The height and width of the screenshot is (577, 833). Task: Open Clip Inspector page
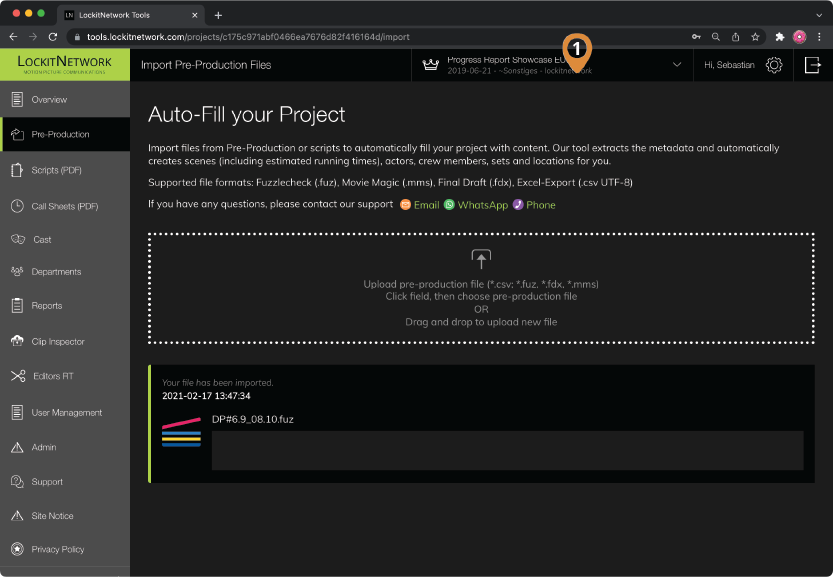tap(65, 342)
